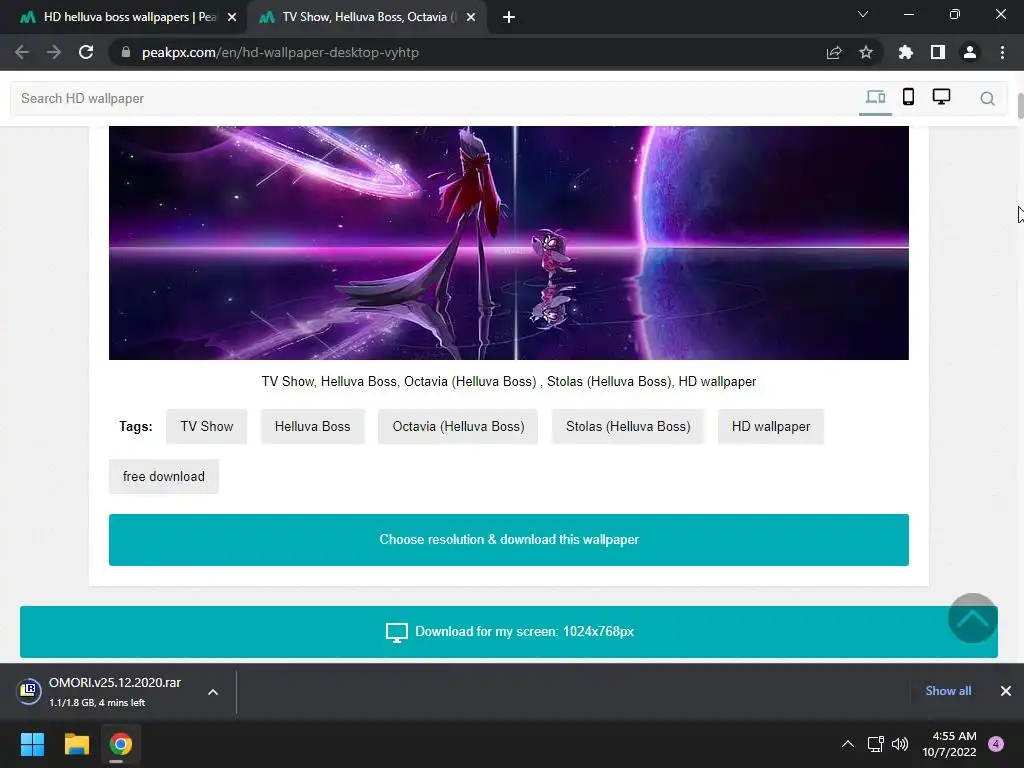Image resolution: width=1024 pixels, height=768 pixels.
Task: Search tabs with the dropdown chevron
Action: point(863,14)
